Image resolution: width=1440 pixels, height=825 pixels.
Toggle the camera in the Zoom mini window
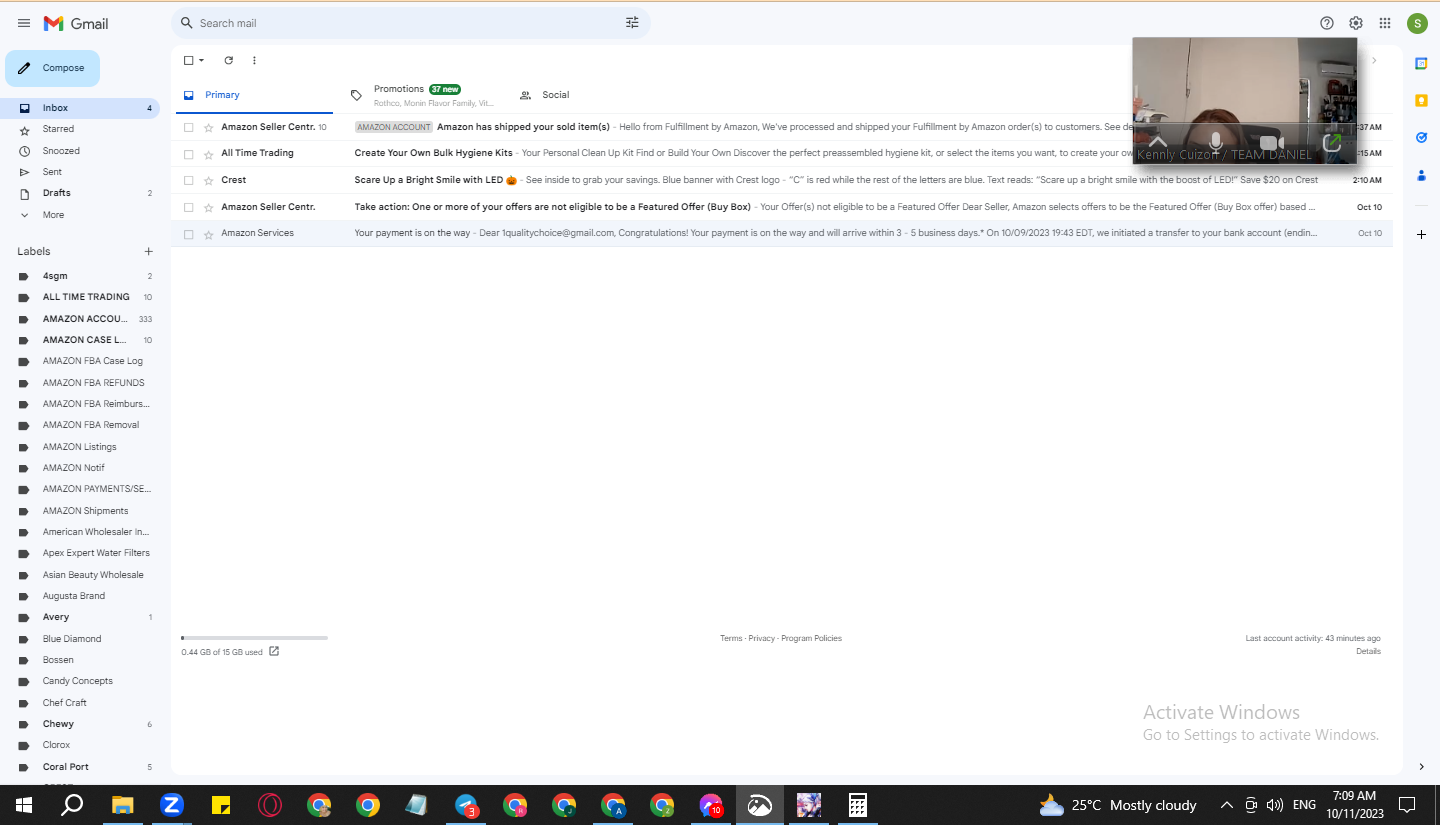tap(1271, 143)
